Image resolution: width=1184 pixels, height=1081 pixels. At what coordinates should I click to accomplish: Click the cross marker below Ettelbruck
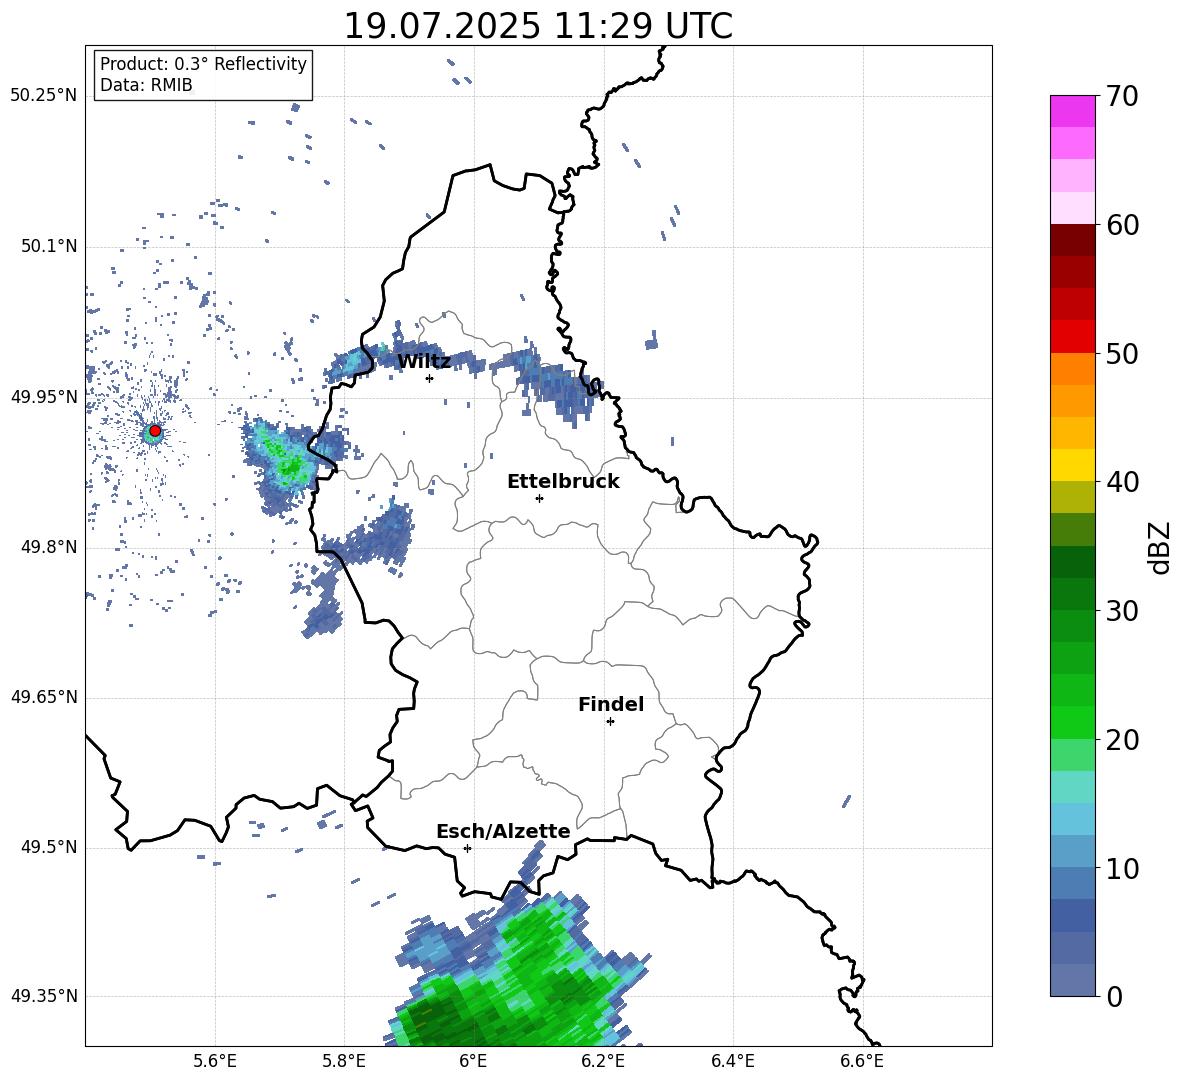coord(539,498)
